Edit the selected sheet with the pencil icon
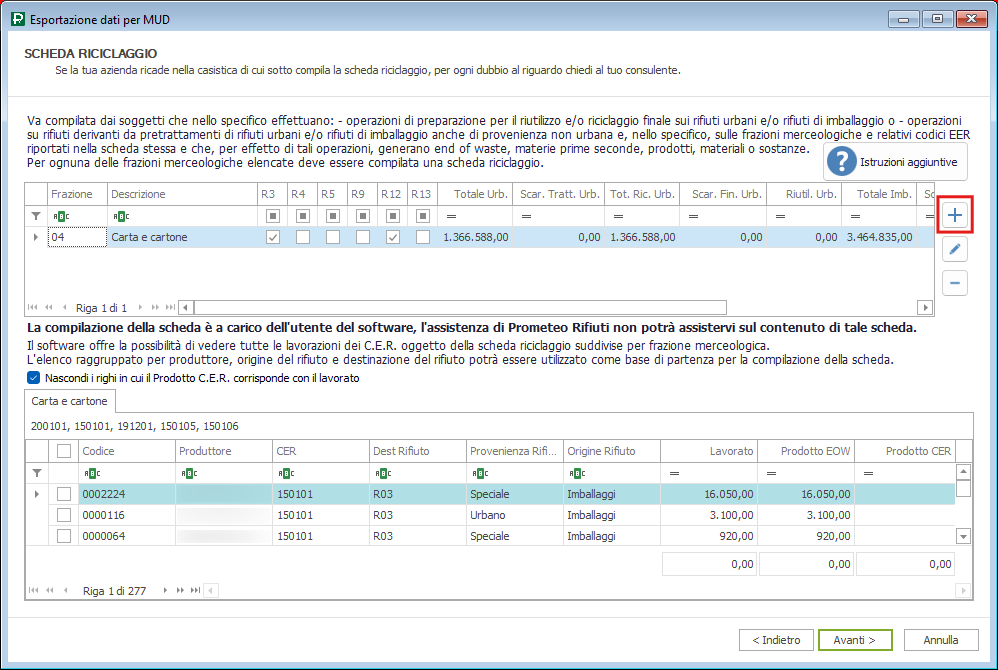 955,249
